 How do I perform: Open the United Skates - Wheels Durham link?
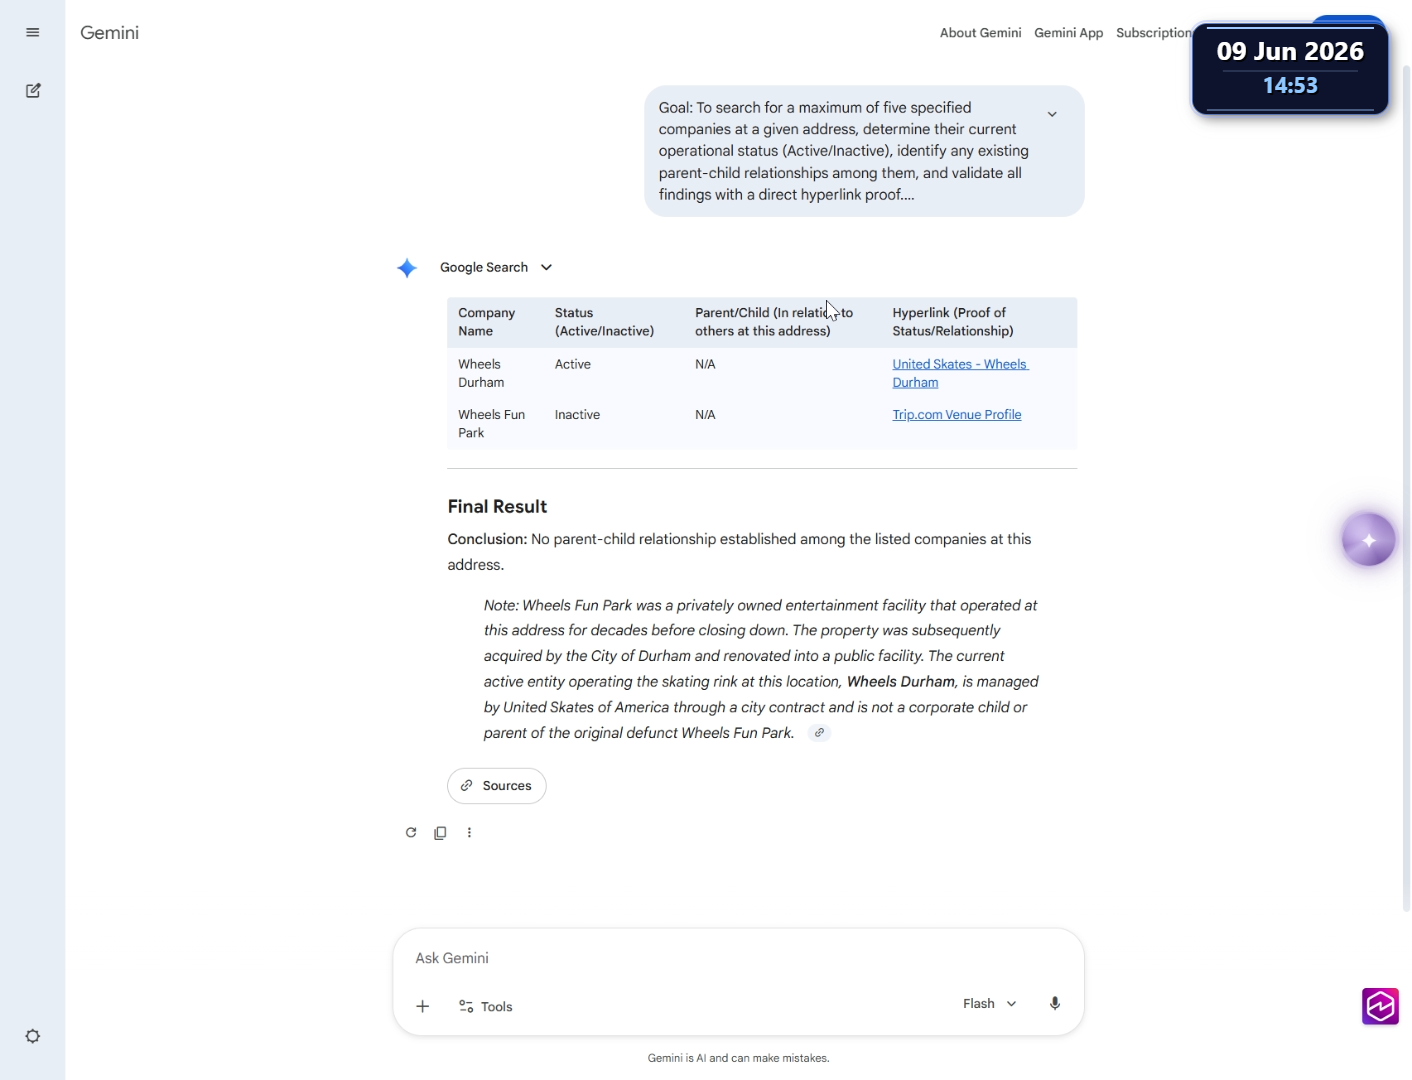pyautogui.click(x=960, y=373)
